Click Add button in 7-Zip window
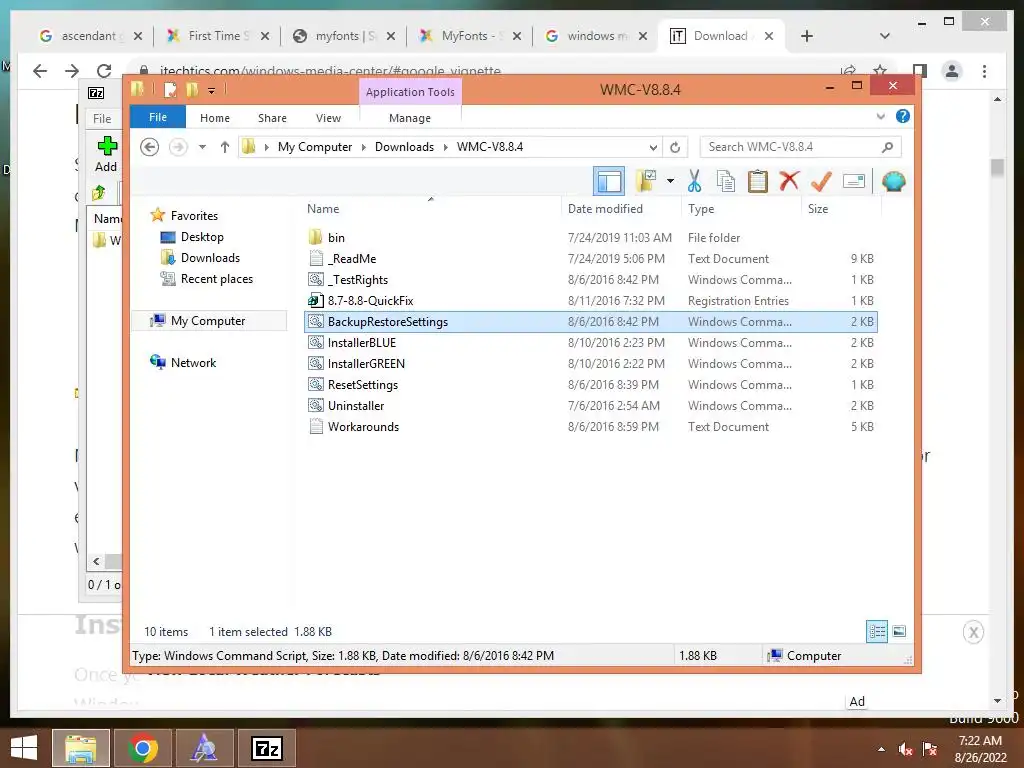 click(x=106, y=154)
